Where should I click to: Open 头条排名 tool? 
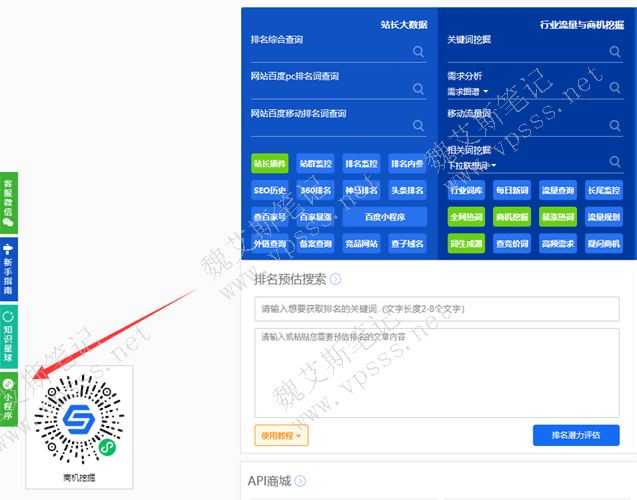pos(407,190)
